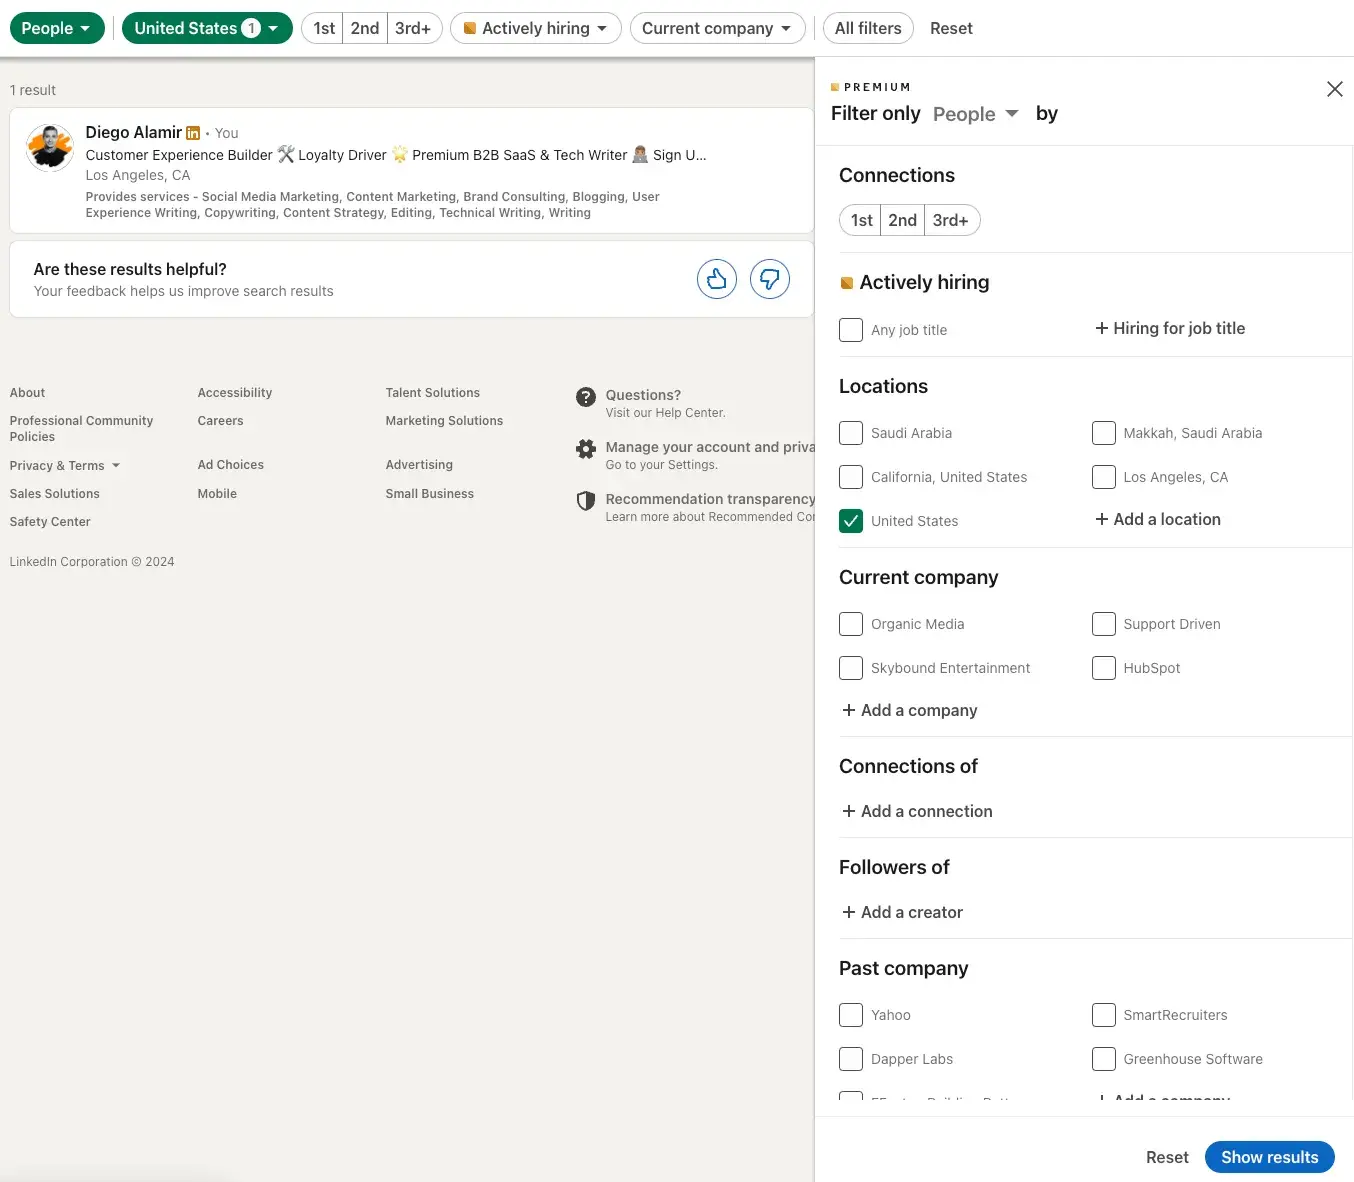Click the Questions help circle icon
The height and width of the screenshot is (1182, 1354).
tap(586, 397)
